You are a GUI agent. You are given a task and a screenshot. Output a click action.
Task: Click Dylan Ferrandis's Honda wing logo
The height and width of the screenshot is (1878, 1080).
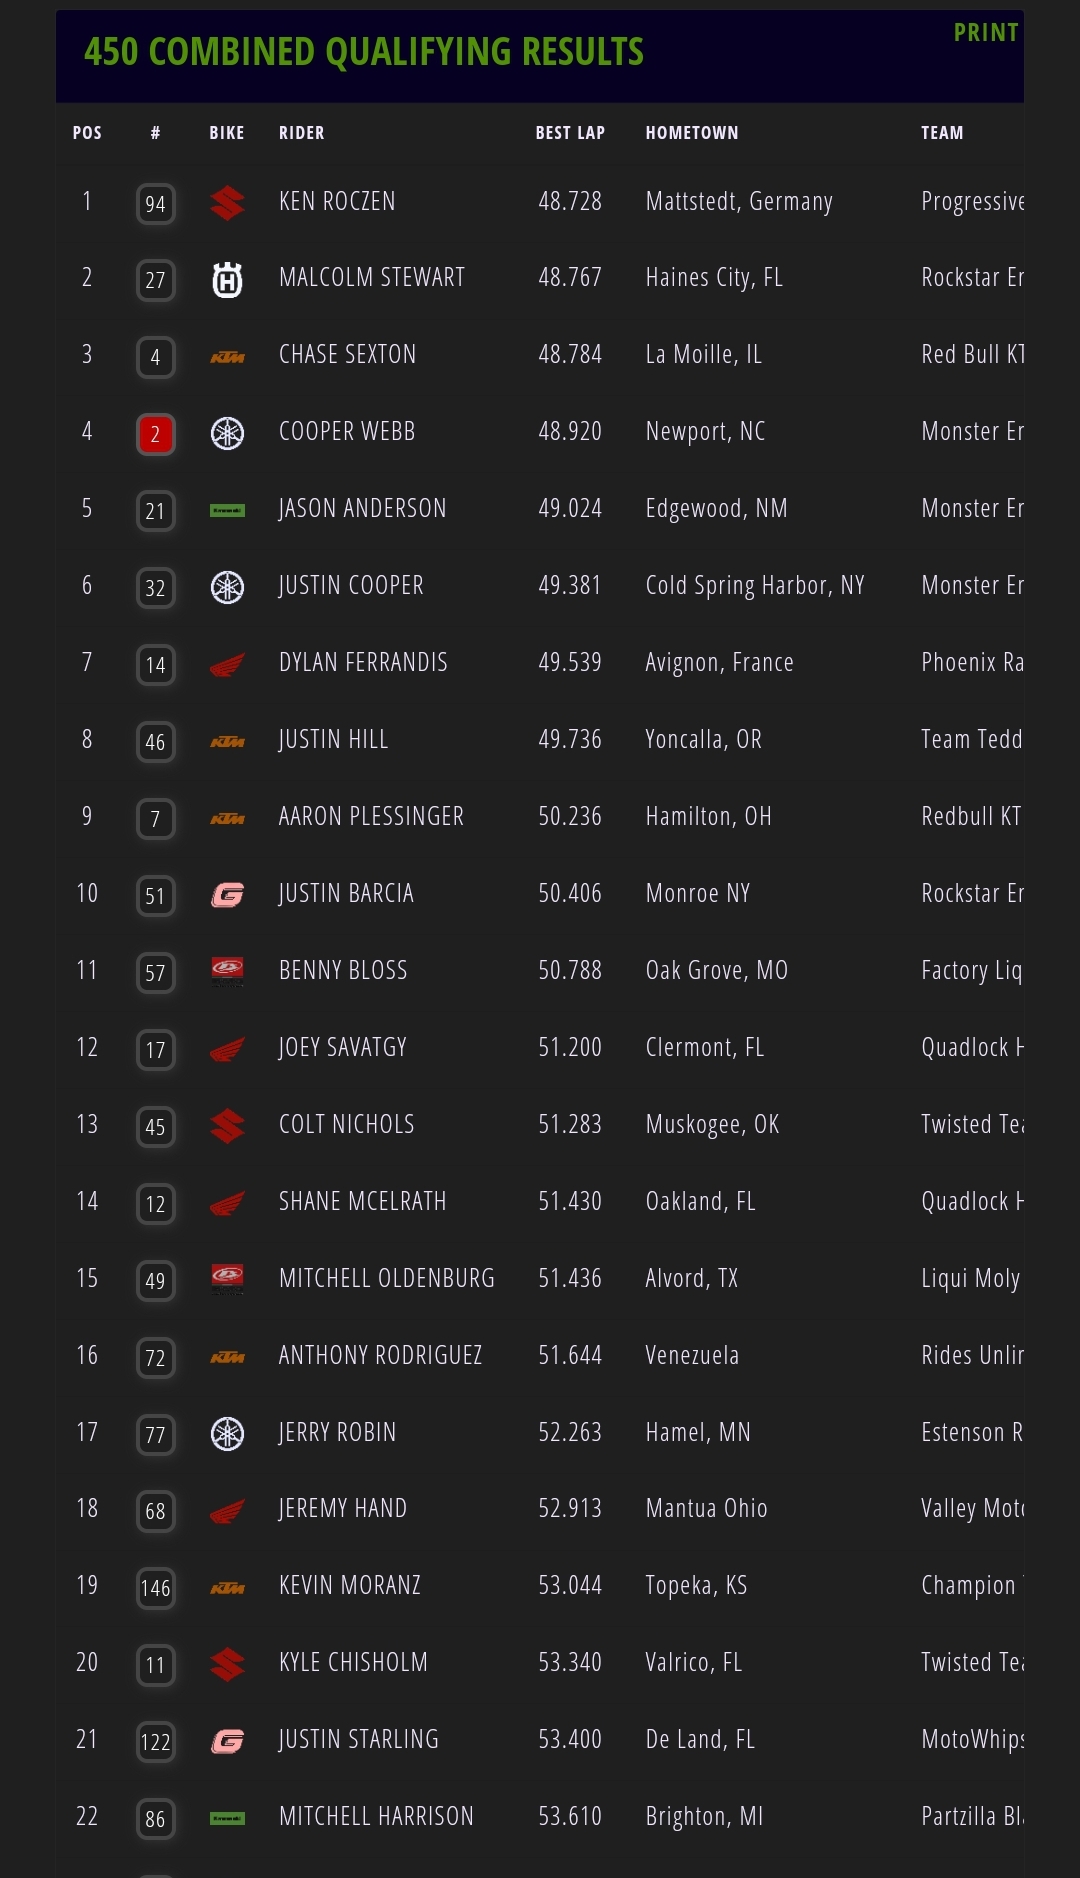(x=227, y=665)
